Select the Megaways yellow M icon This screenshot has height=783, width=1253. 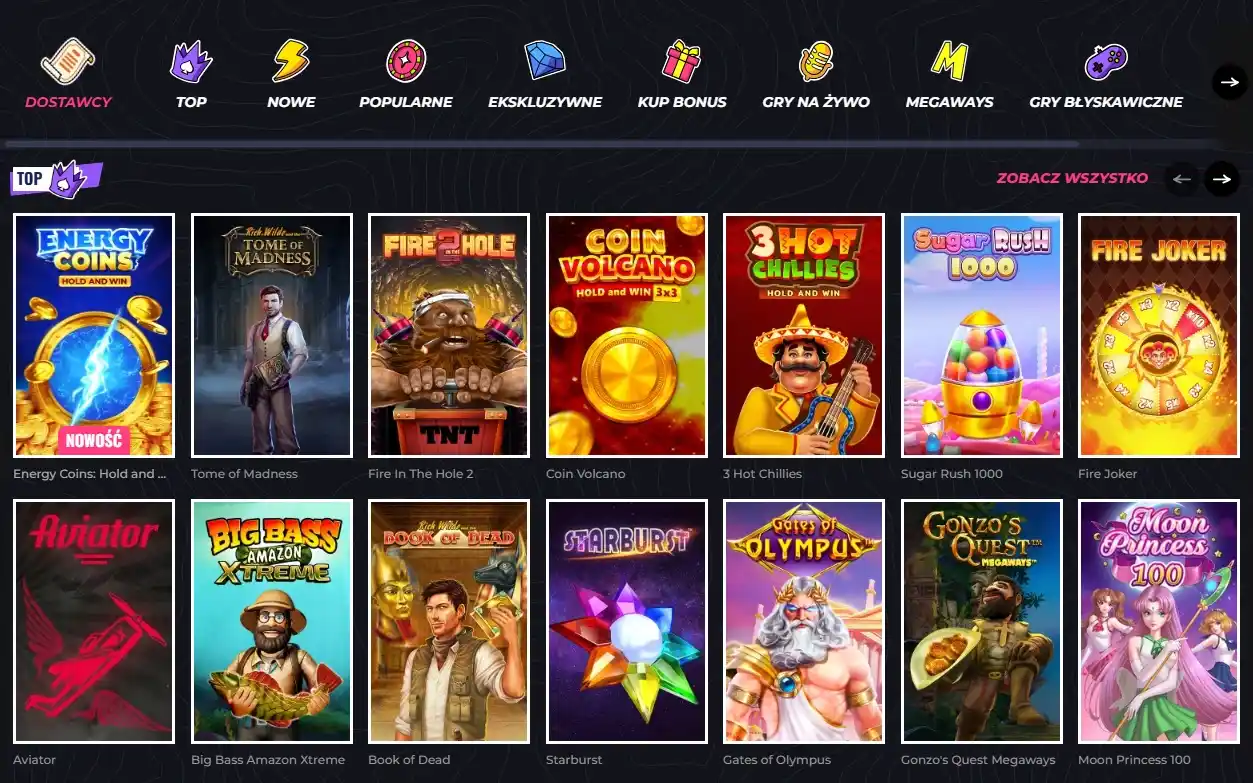pos(949,60)
